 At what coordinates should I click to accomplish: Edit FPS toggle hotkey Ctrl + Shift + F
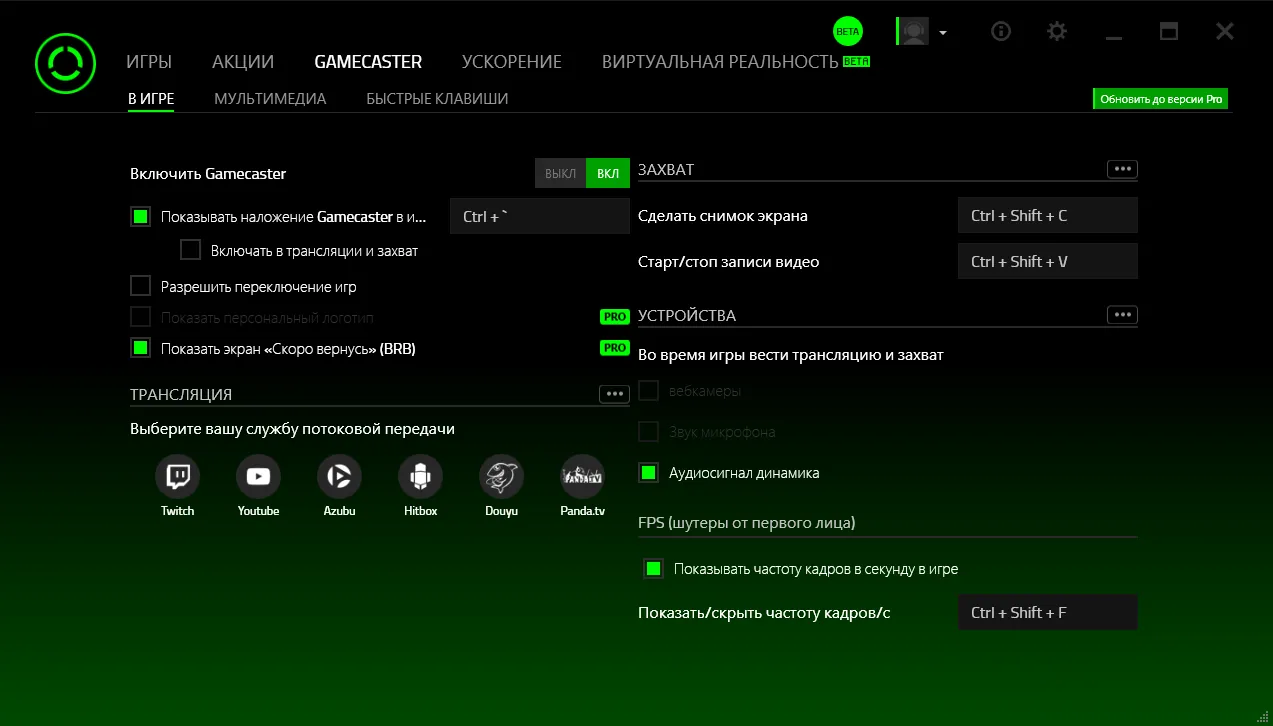pos(1048,612)
